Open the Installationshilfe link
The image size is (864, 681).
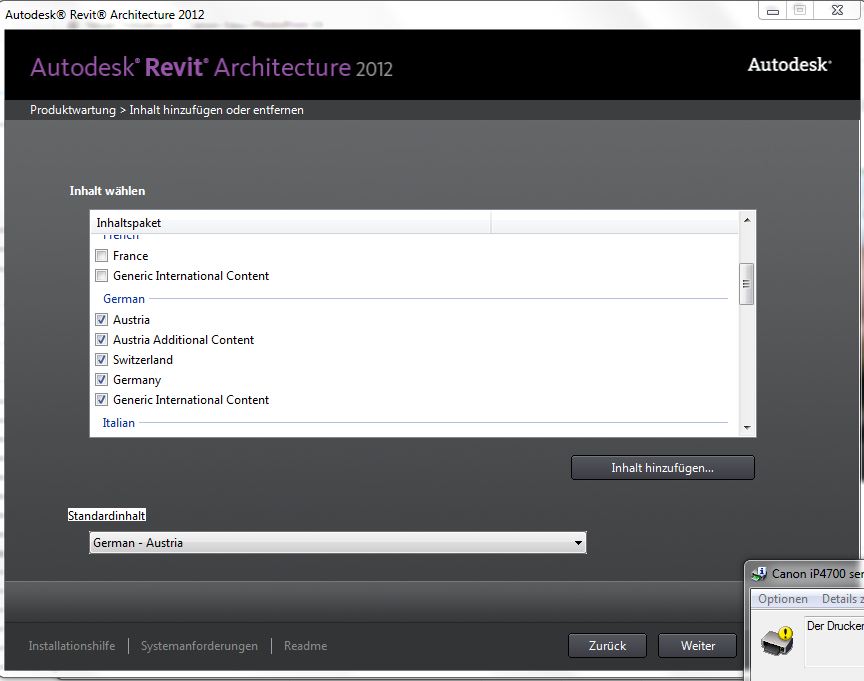click(x=72, y=646)
